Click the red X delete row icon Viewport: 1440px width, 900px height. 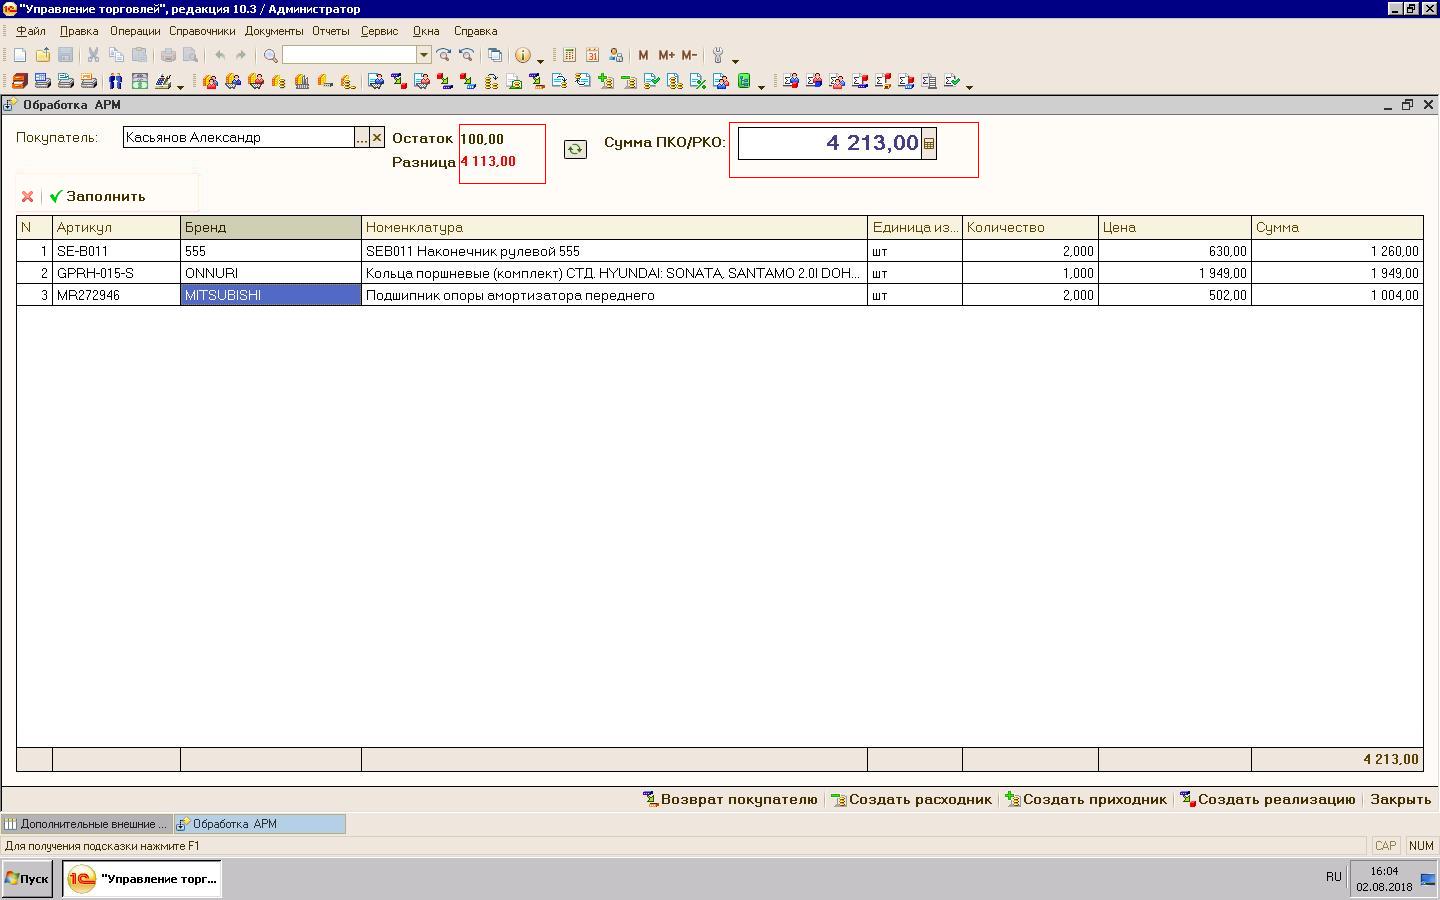click(27, 197)
